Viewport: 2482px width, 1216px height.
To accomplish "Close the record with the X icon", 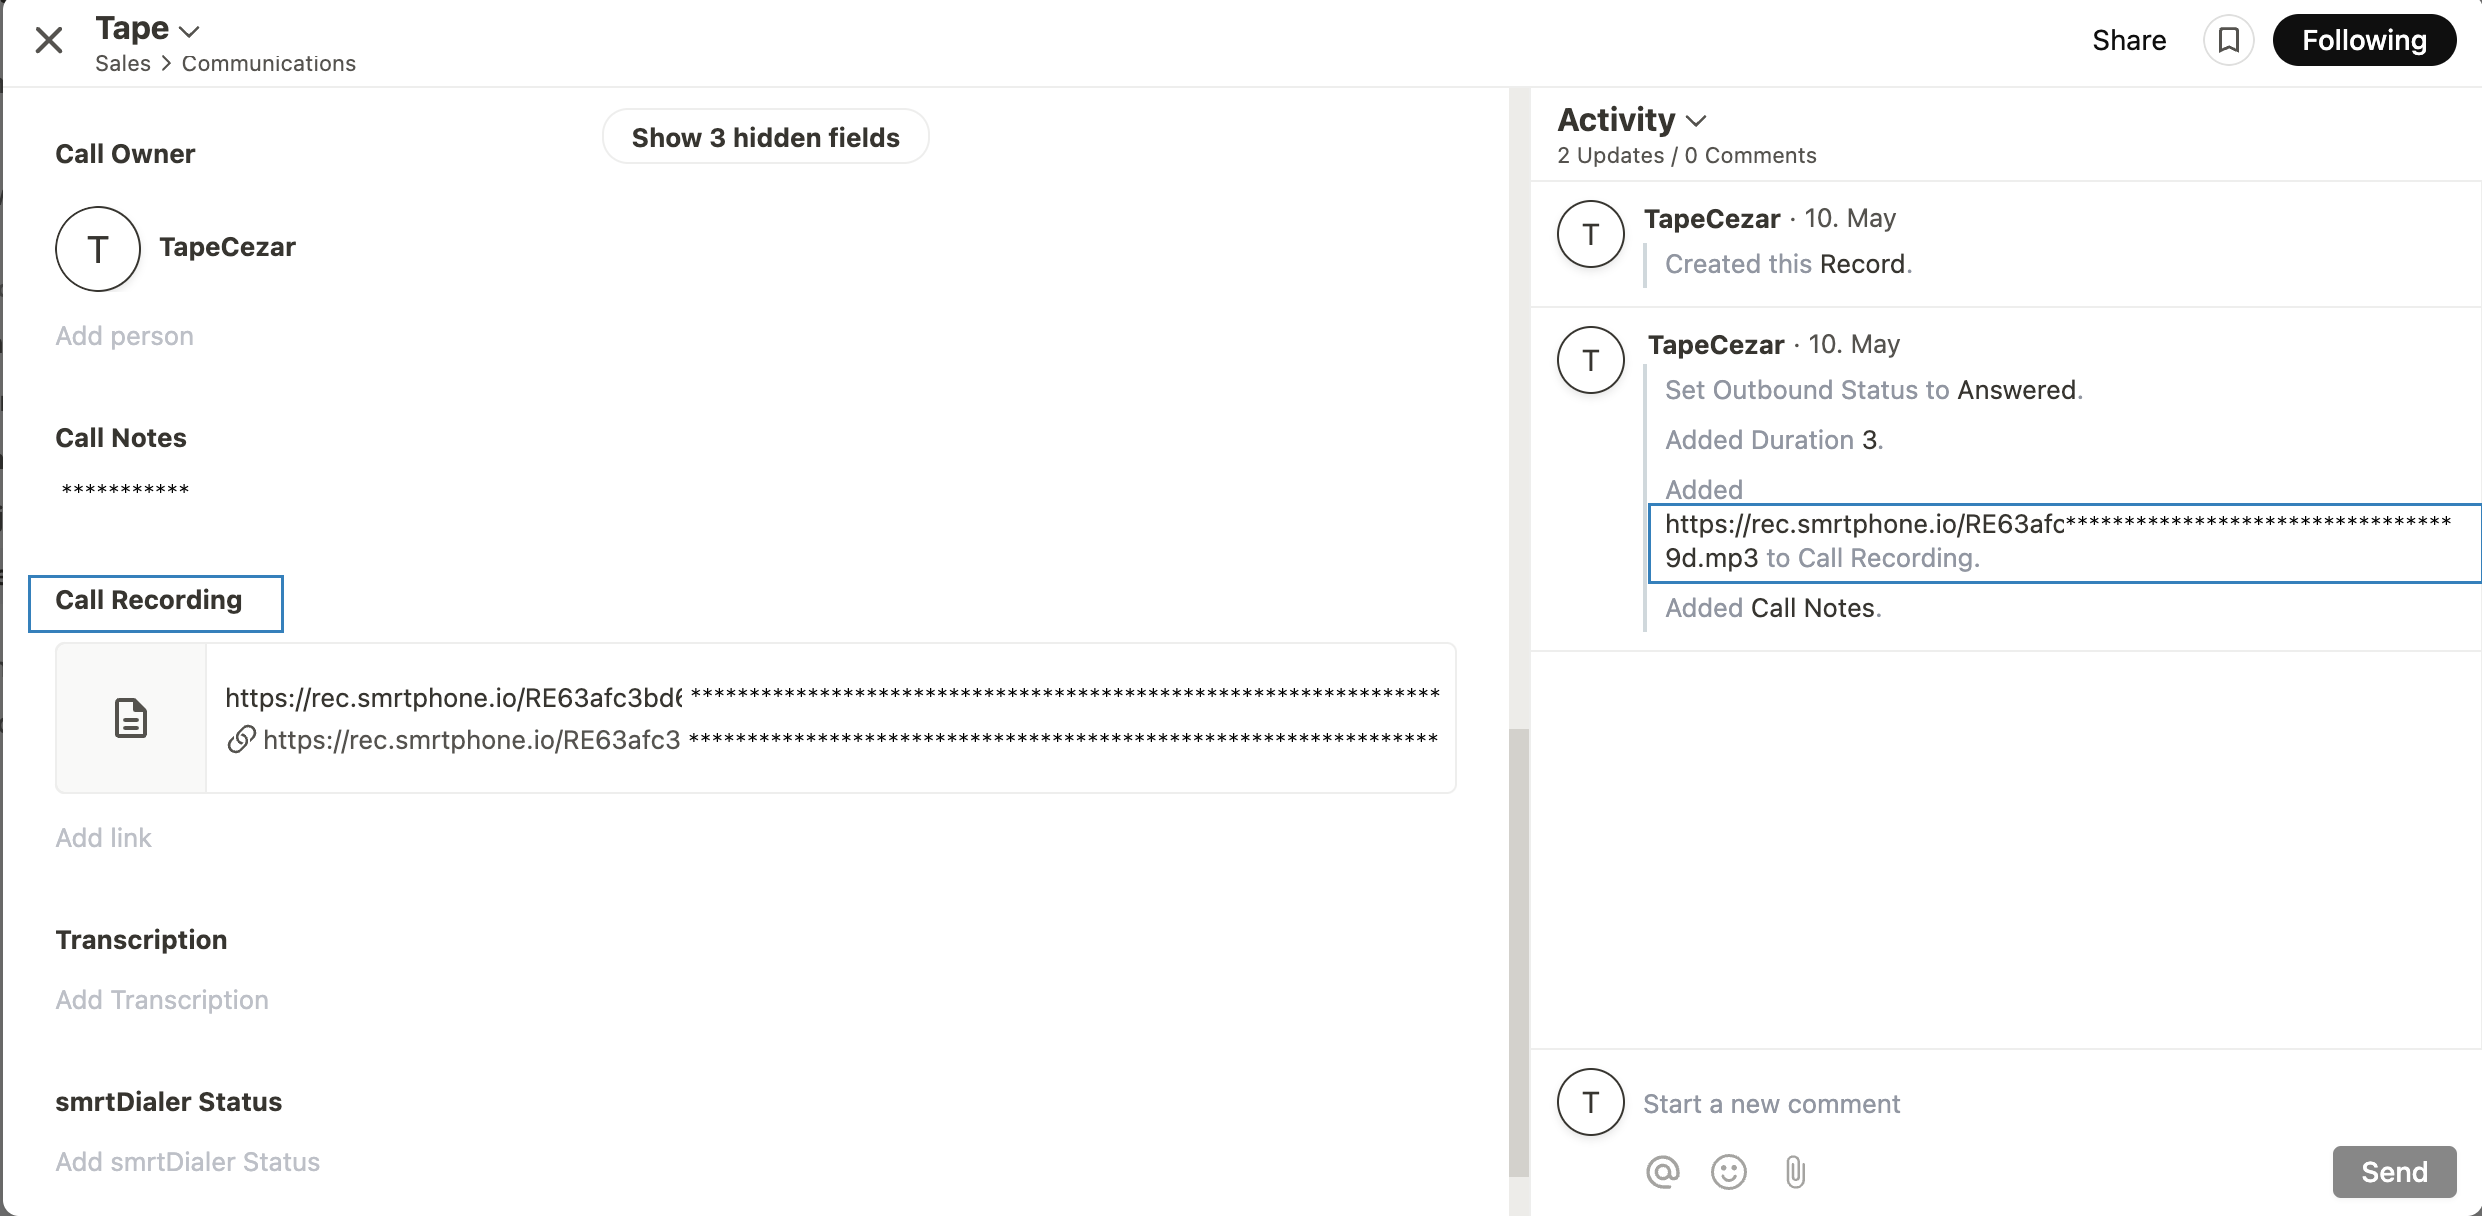I will [48, 40].
